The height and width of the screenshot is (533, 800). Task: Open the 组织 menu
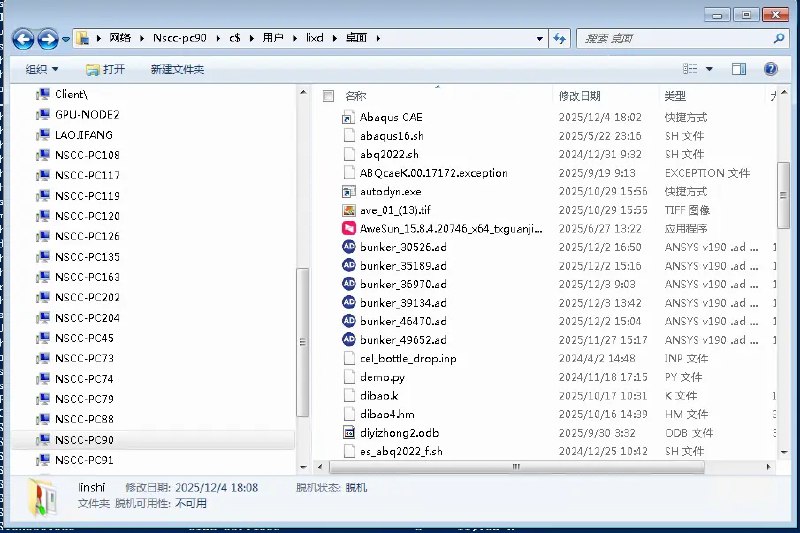(x=42, y=69)
